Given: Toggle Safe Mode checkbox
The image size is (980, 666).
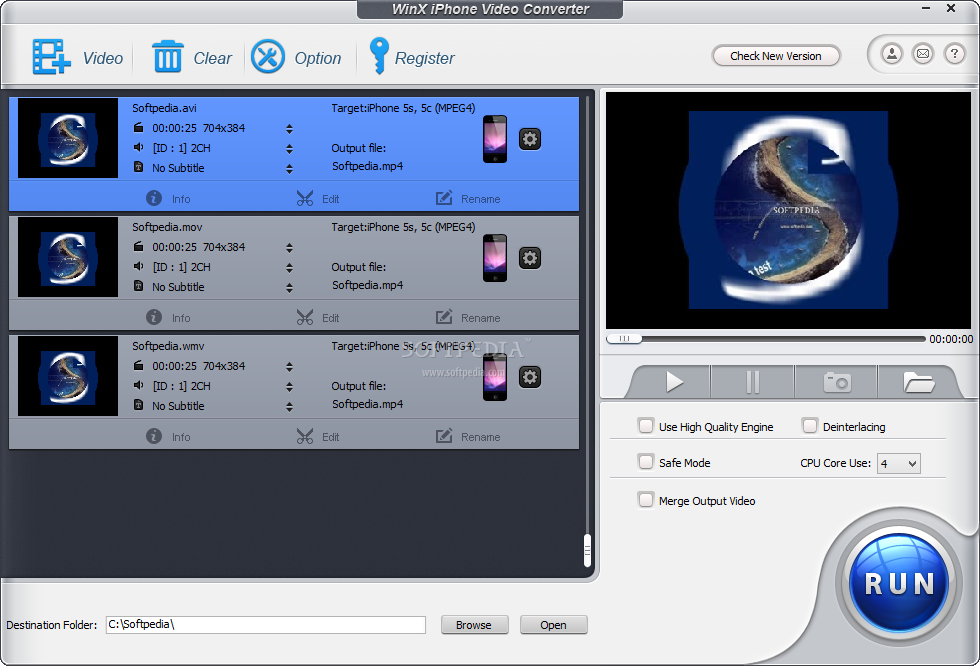Looking at the screenshot, I should pos(646,462).
